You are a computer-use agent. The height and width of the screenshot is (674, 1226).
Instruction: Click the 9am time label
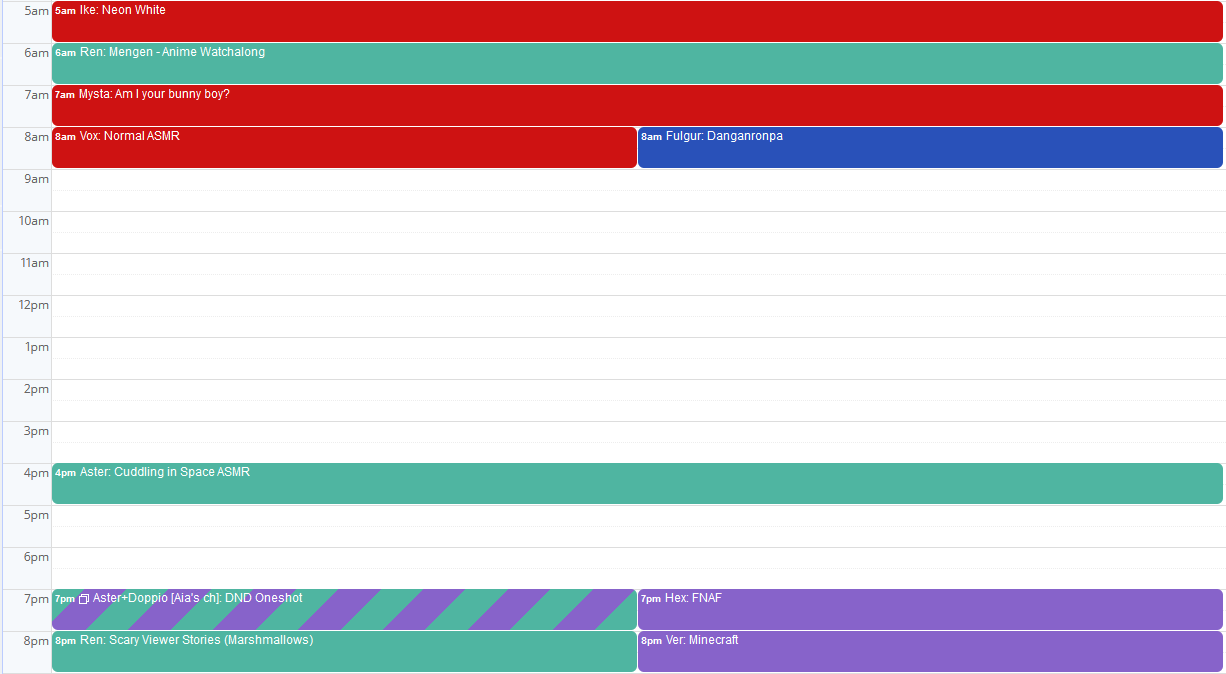(x=37, y=179)
